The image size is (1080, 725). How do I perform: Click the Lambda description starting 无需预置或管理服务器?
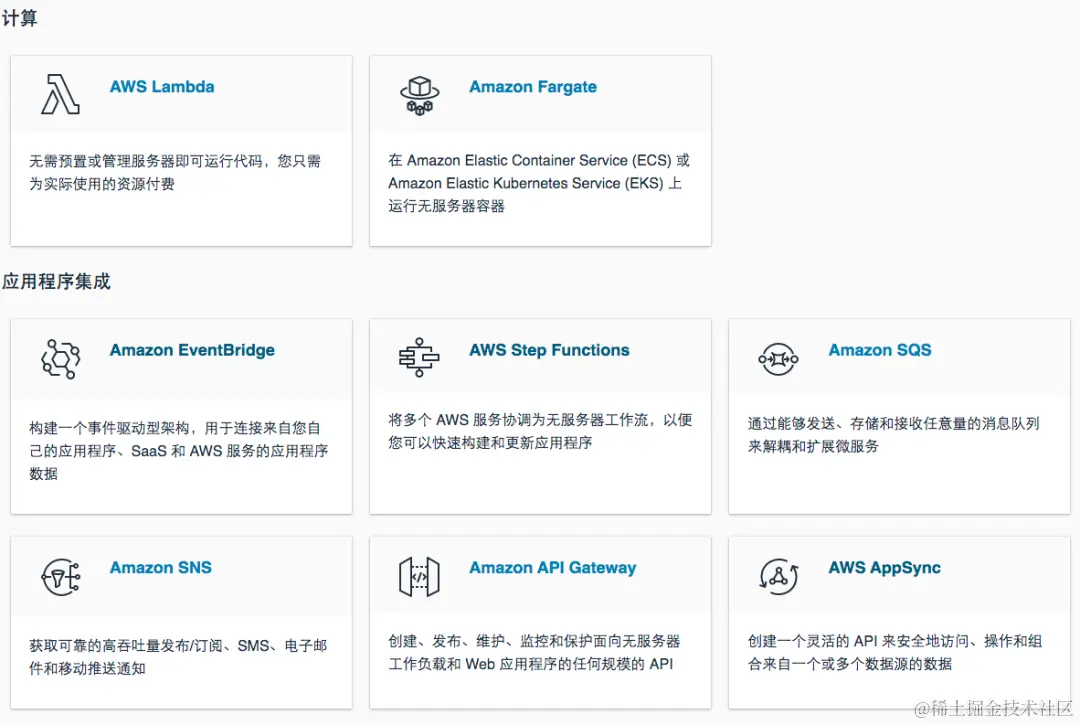click(175, 172)
